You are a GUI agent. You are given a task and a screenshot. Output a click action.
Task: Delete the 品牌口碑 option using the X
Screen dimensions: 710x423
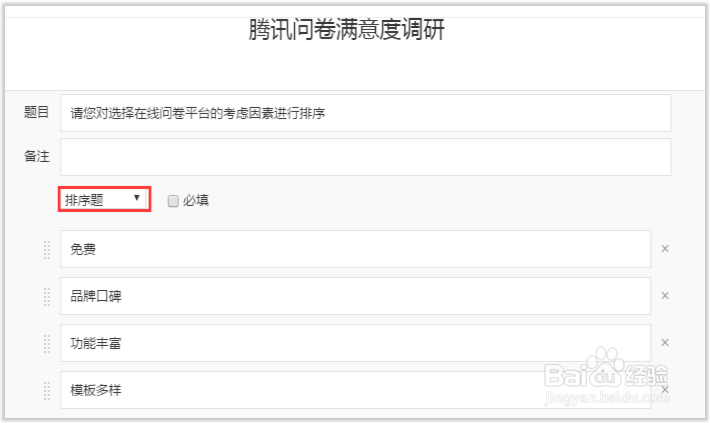665,296
